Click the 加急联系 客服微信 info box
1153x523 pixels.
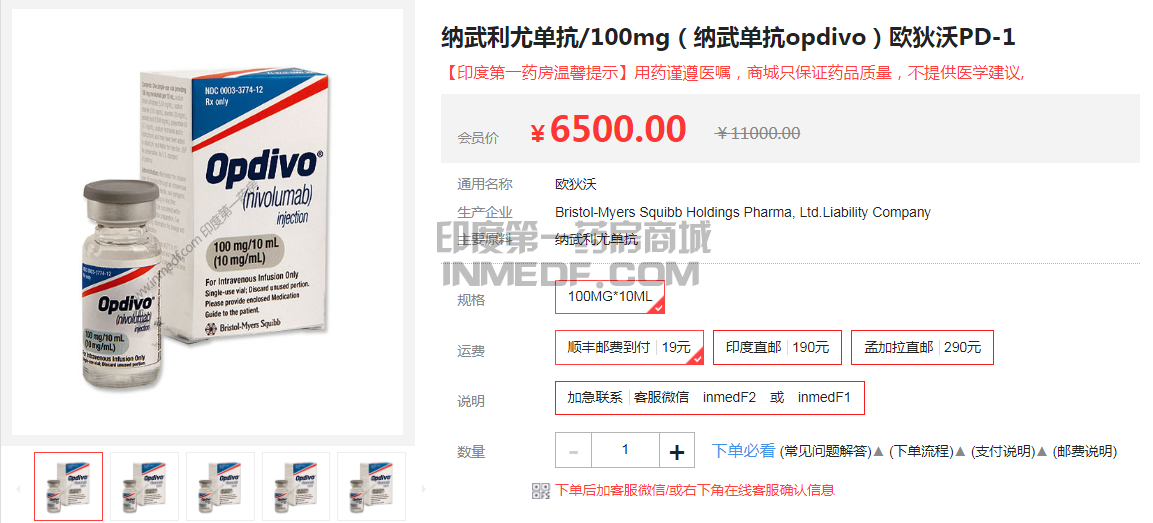pyautogui.click(x=710, y=398)
